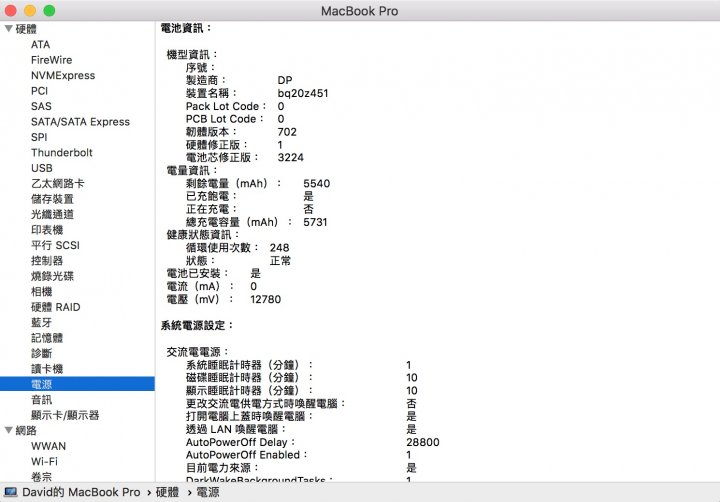The image size is (720, 502).
Task: Open SATA/SATA Express sidebar entry
Action: (x=80, y=122)
